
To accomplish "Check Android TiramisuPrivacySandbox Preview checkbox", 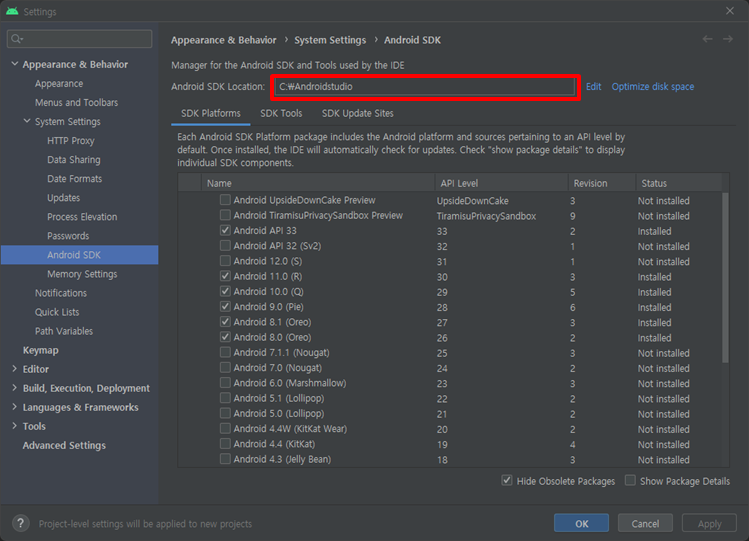I will click(225, 215).
